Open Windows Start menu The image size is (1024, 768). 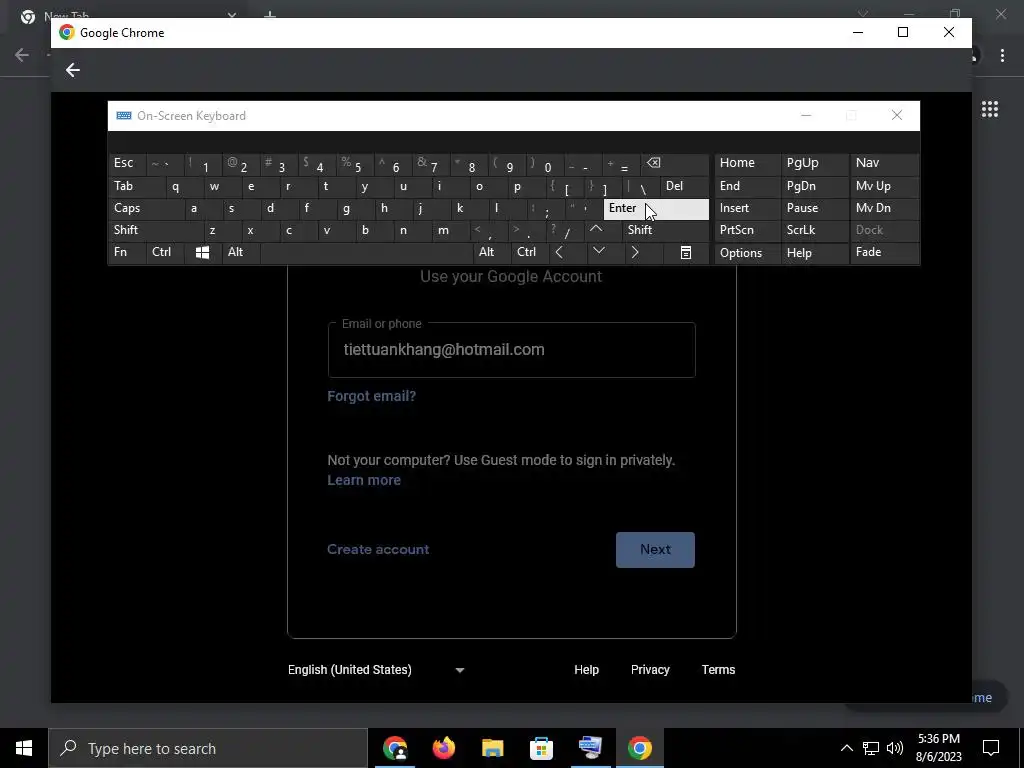click(24, 748)
